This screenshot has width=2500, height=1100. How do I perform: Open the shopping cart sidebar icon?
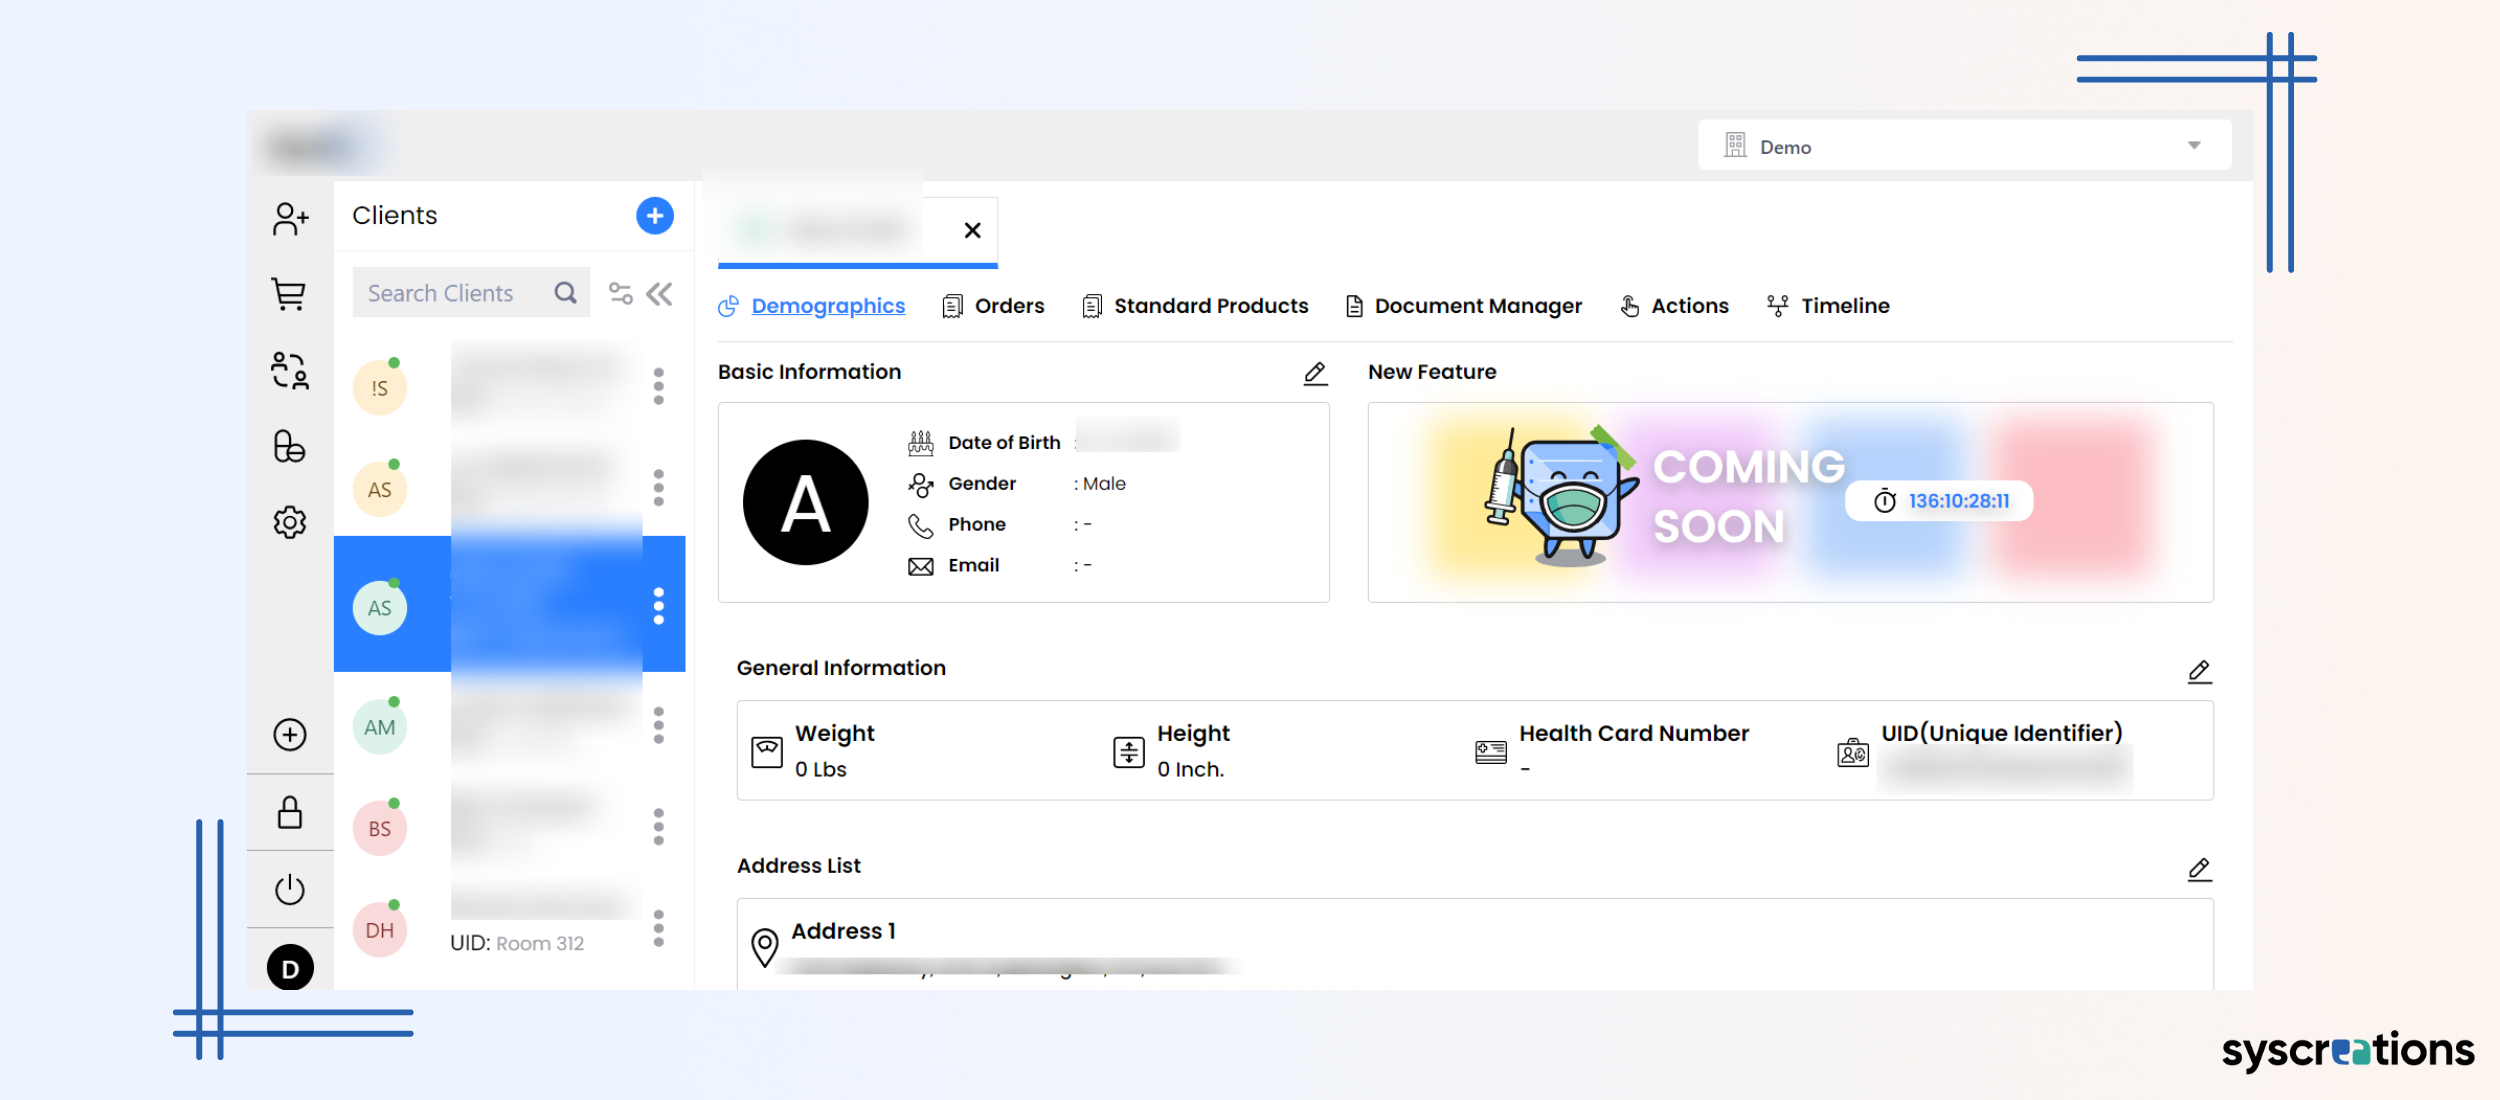point(290,294)
